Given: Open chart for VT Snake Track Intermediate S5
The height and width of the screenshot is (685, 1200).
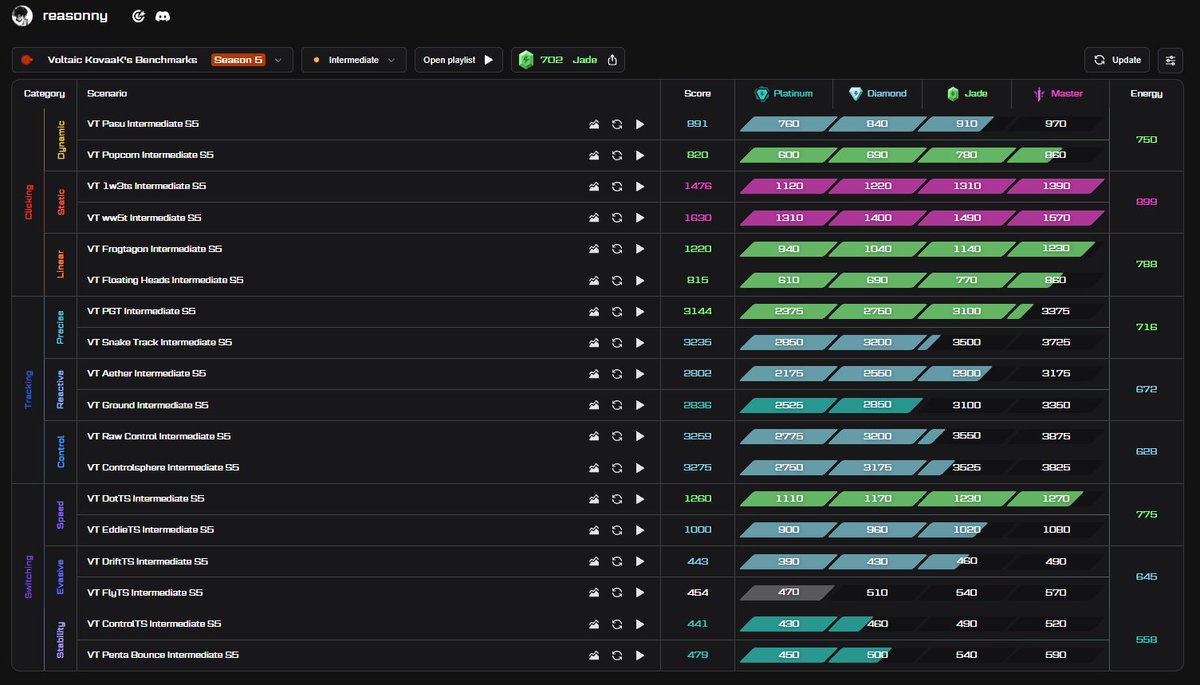Looking at the screenshot, I should click(594, 342).
